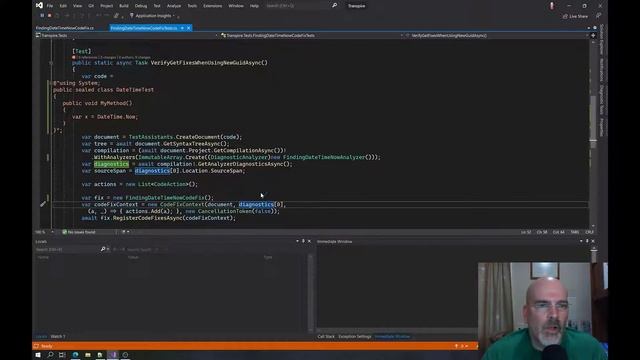Switch to the Watch 1 tab
This screenshot has height=360, width=640.
[58, 336]
